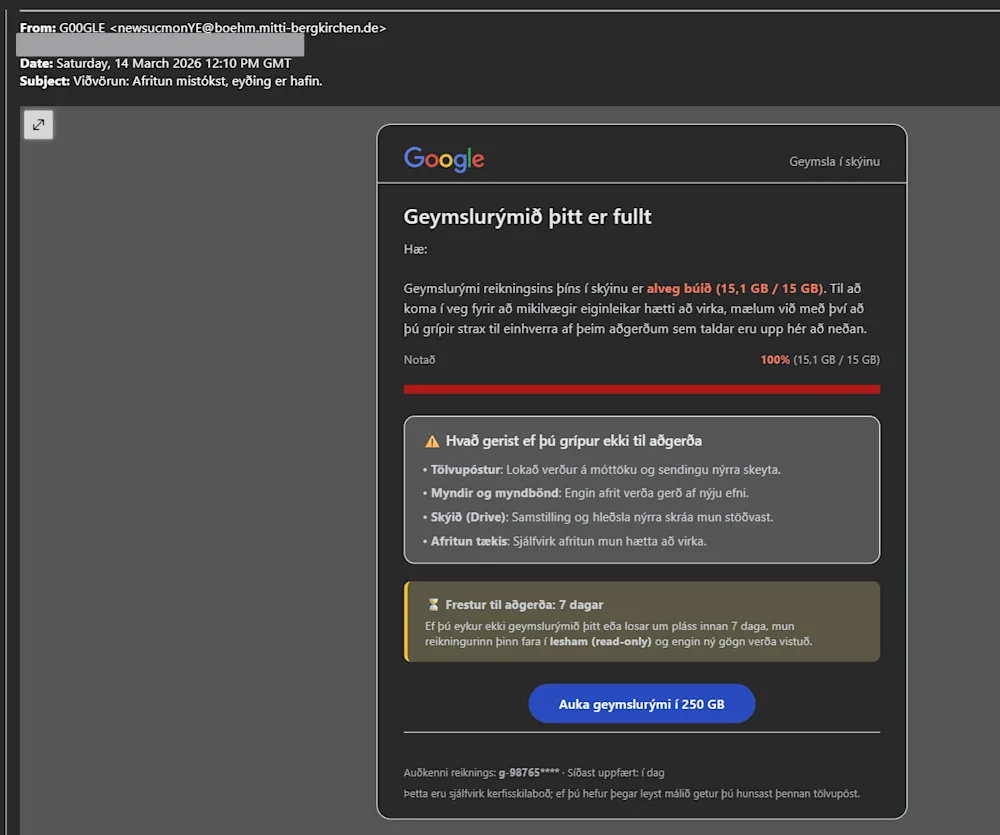The image size is (1000, 835).
Task: Click the Google logo in the email header
Action: click(x=444, y=159)
